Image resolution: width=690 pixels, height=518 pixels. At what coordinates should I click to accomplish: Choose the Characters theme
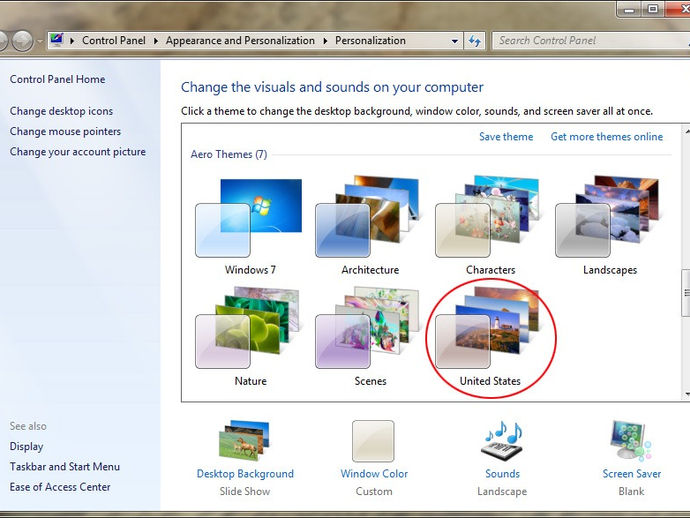tap(488, 217)
